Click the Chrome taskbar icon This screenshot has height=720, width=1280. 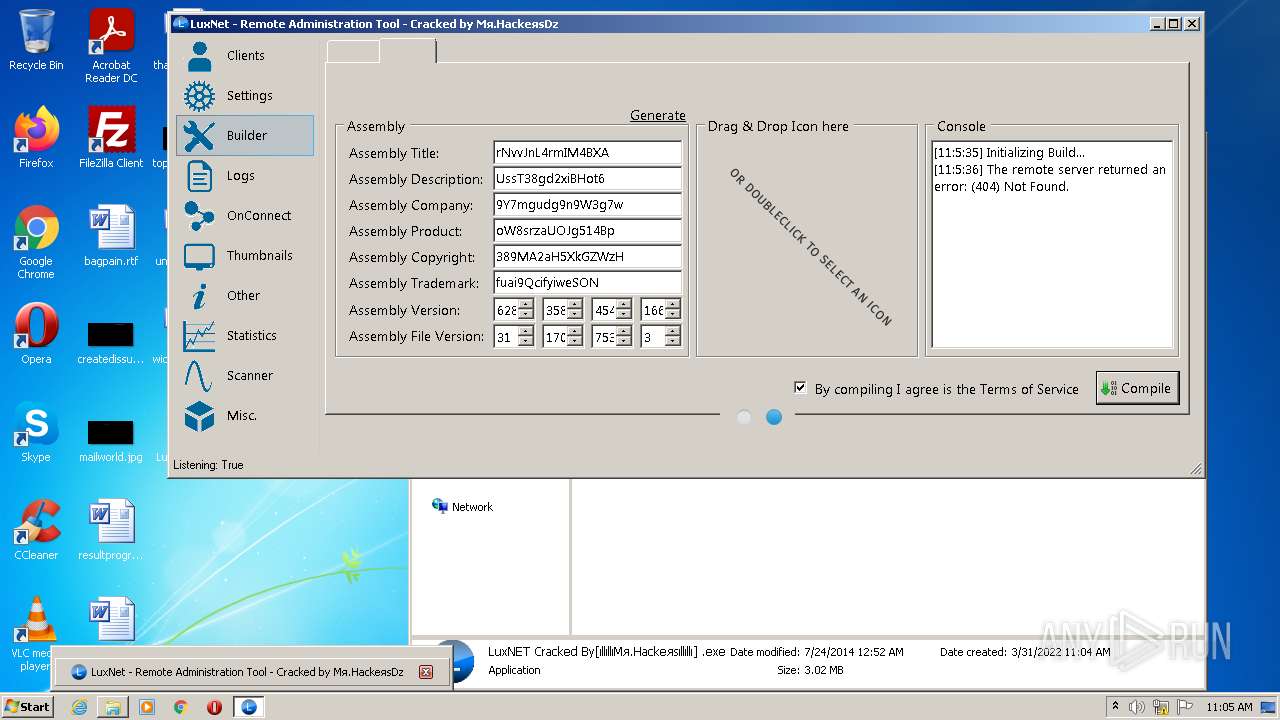[181, 707]
